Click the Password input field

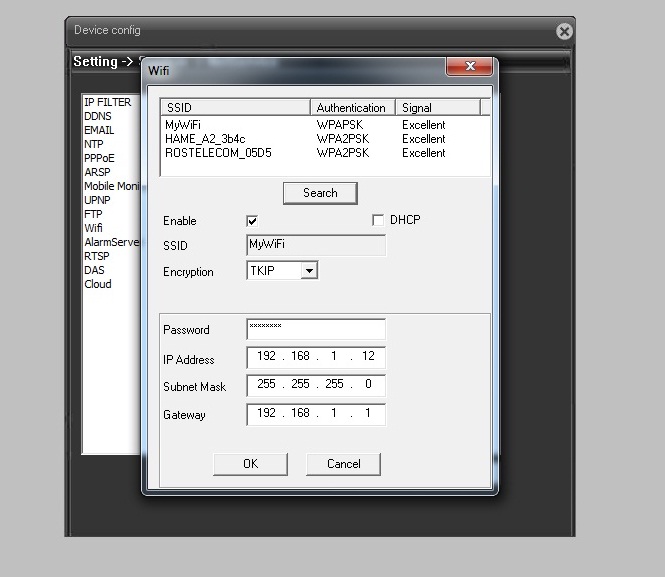coord(315,329)
